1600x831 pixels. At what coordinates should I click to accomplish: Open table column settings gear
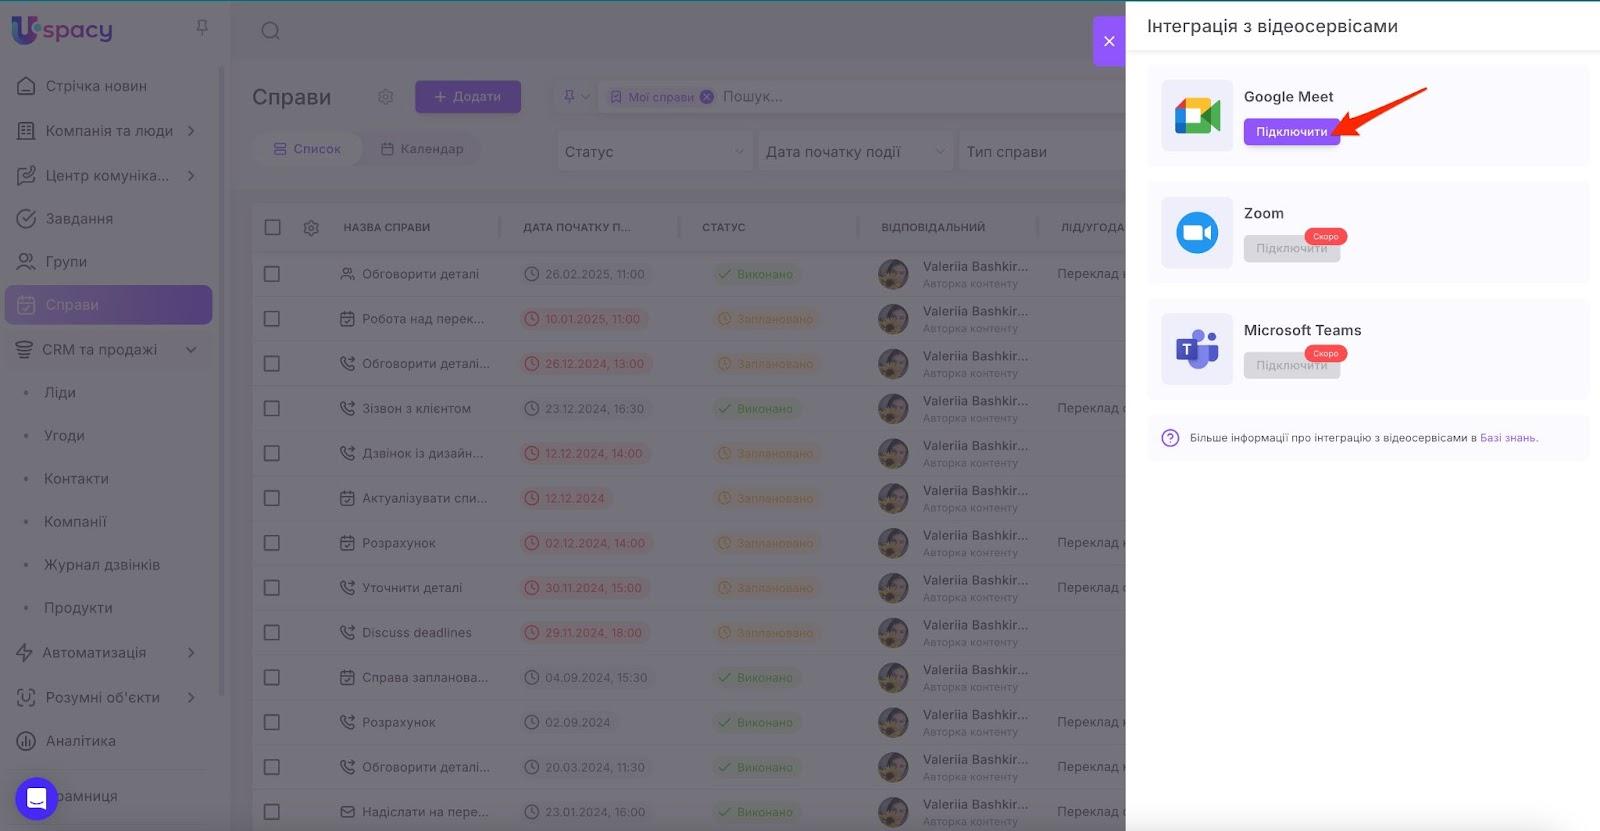pos(311,228)
